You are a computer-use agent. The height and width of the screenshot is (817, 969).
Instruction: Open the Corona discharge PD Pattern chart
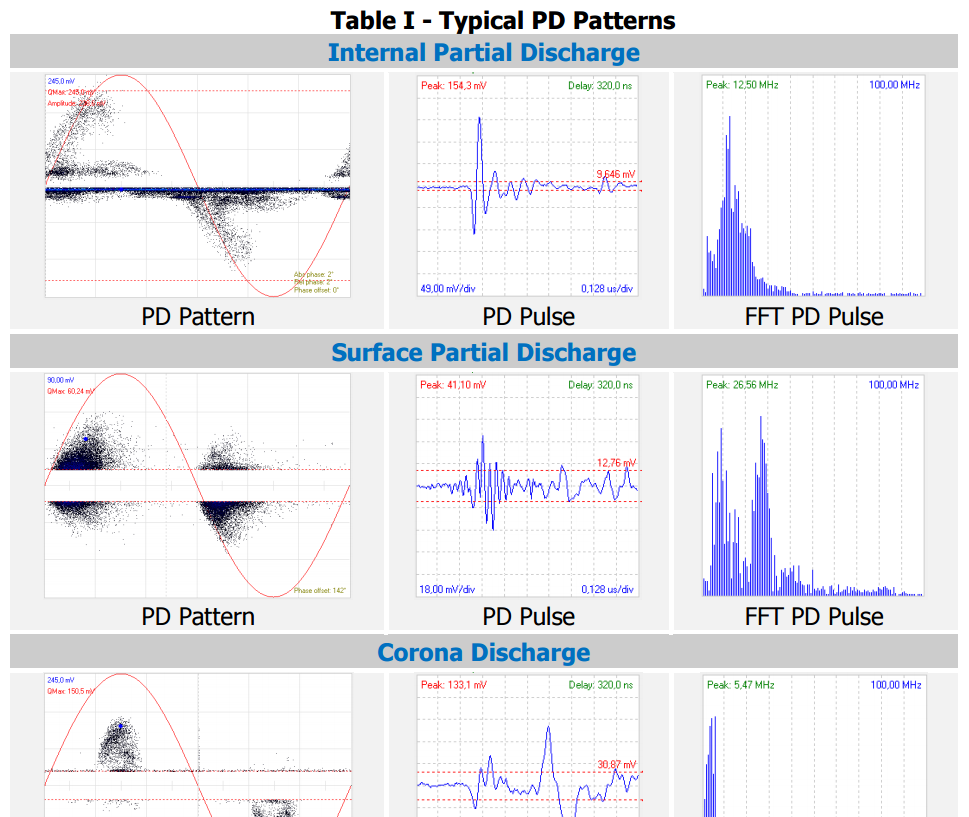198,745
